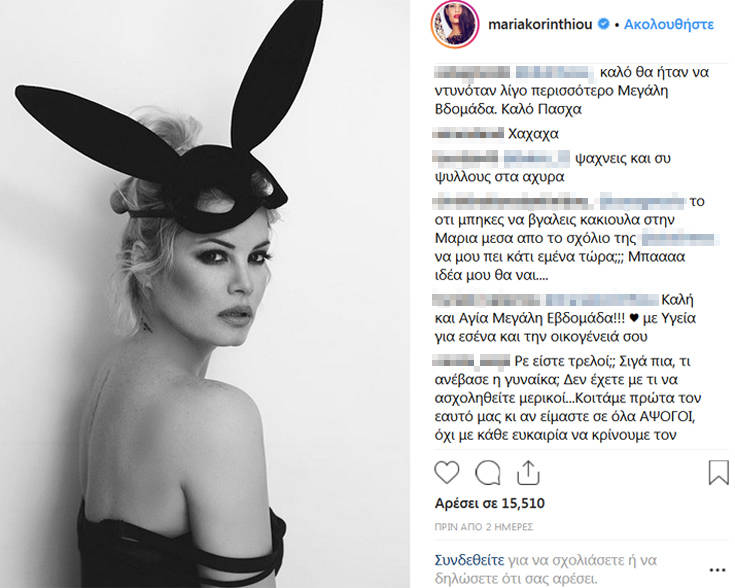The height and width of the screenshot is (588, 735).
Task: Click blurred mention after σχόλιο της
Action: pyautogui.click(x=679, y=238)
